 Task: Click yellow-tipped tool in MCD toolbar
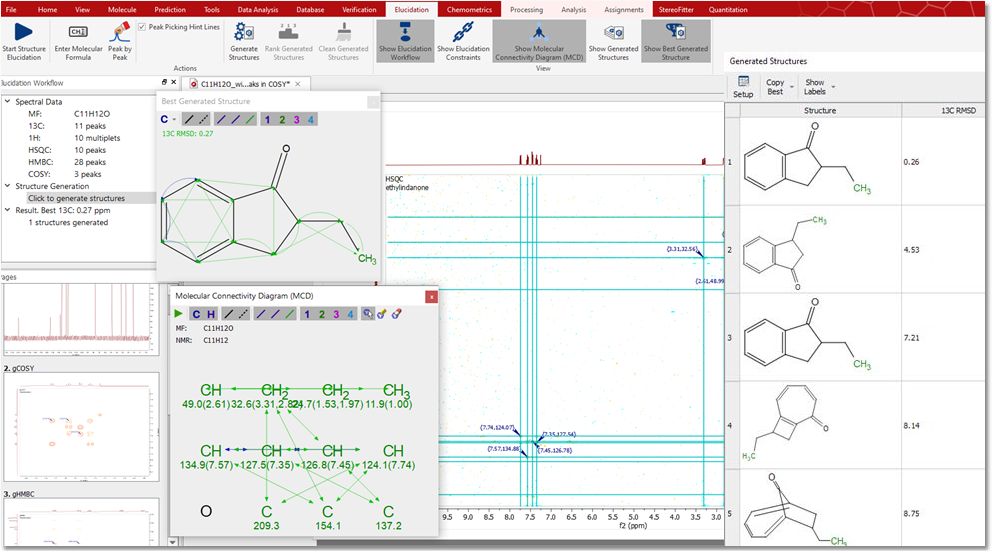click(382, 314)
